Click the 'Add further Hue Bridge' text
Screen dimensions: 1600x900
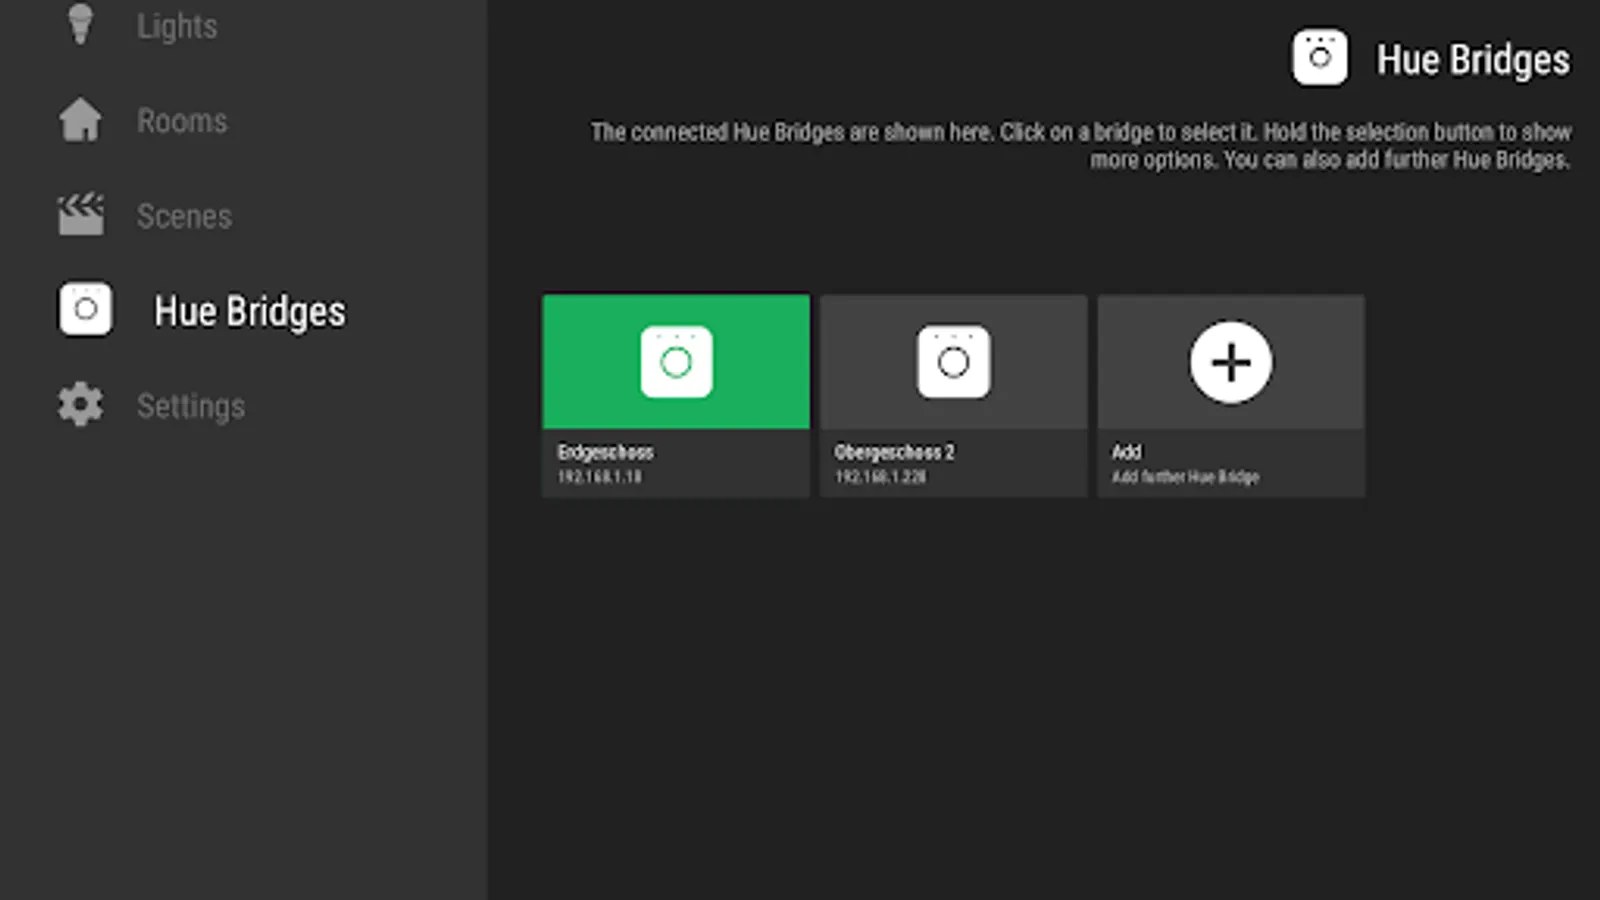pyautogui.click(x=1186, y=477)
